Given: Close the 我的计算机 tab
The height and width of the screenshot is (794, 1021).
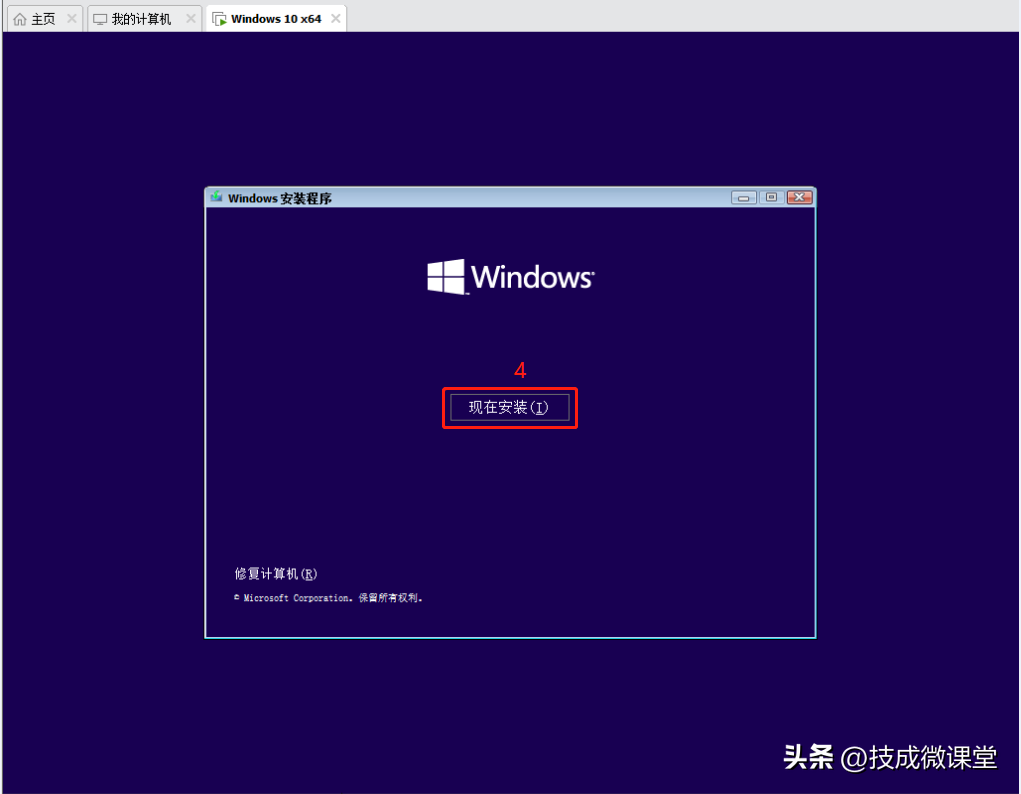Looking at the screenshot, I should point(190,19).
